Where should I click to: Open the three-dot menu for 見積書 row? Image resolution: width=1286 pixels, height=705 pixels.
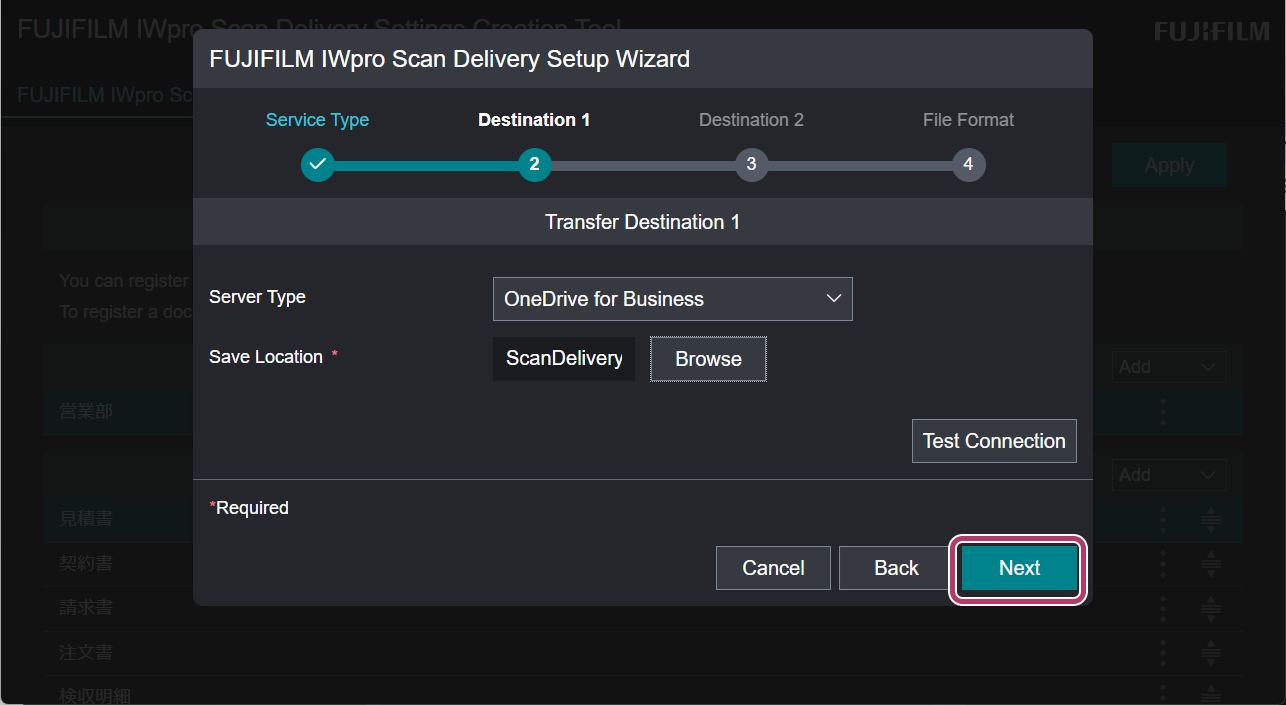pyautogui.click(x=1162, y=519)
